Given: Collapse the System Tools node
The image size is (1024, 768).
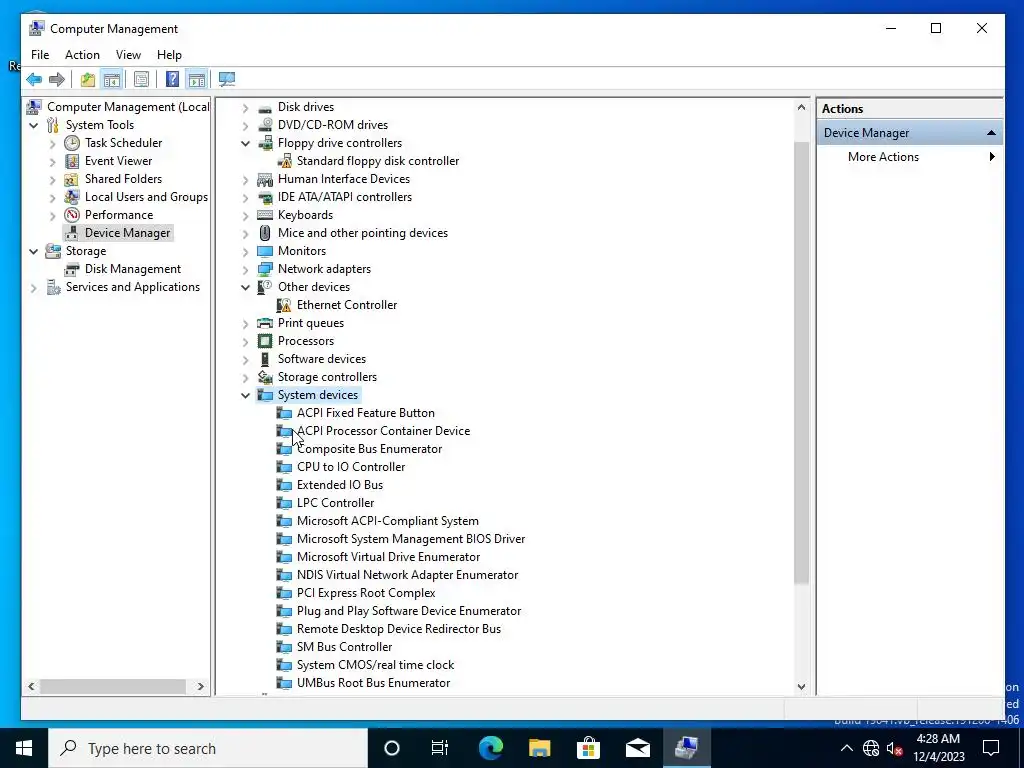Looking at the screenshot, I should pyautogui.click(x=34, y=125).
